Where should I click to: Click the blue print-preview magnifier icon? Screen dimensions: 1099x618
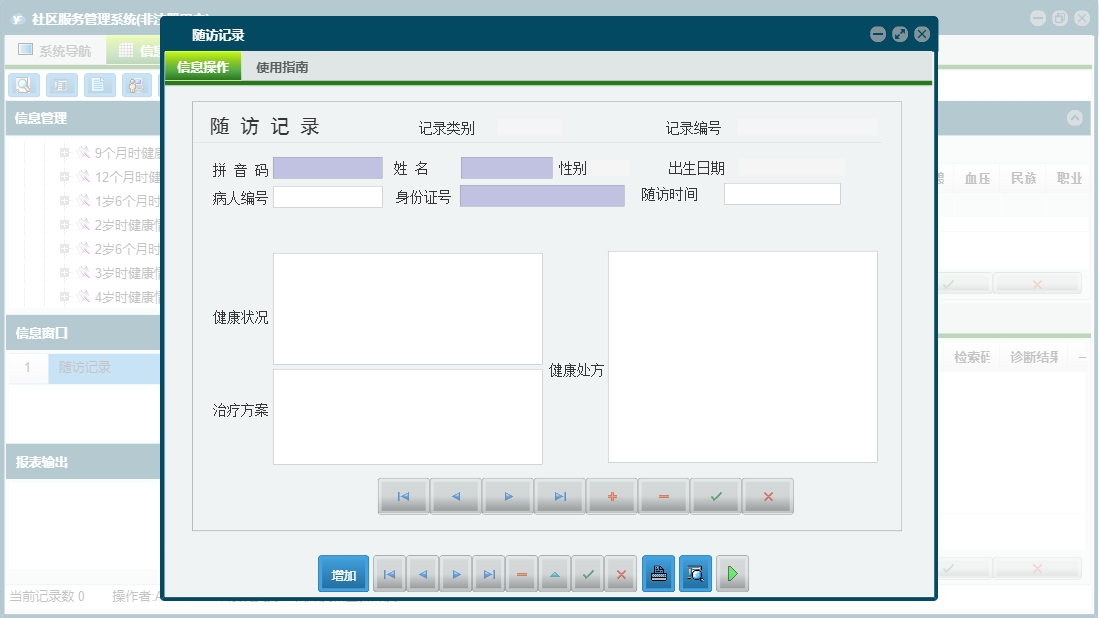[x=695, y=574]
